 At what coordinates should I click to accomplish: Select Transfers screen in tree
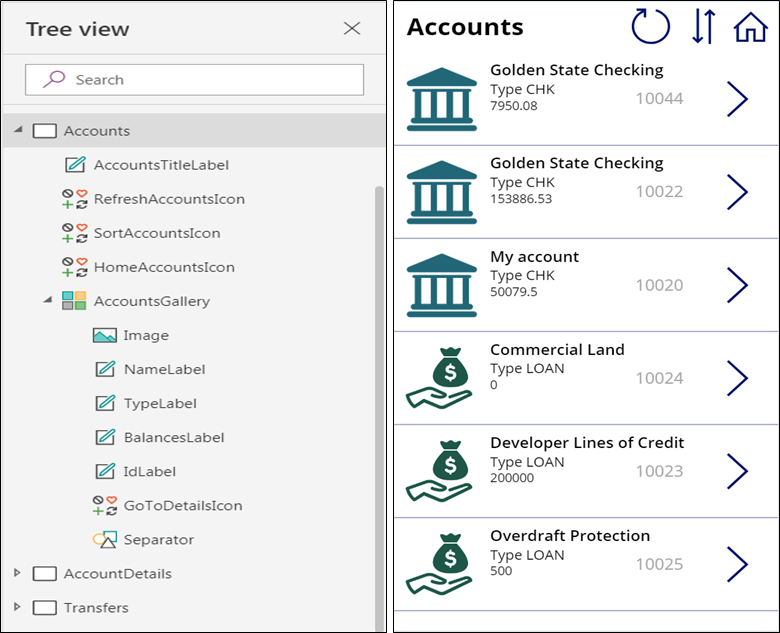click(x=96, y=608)
